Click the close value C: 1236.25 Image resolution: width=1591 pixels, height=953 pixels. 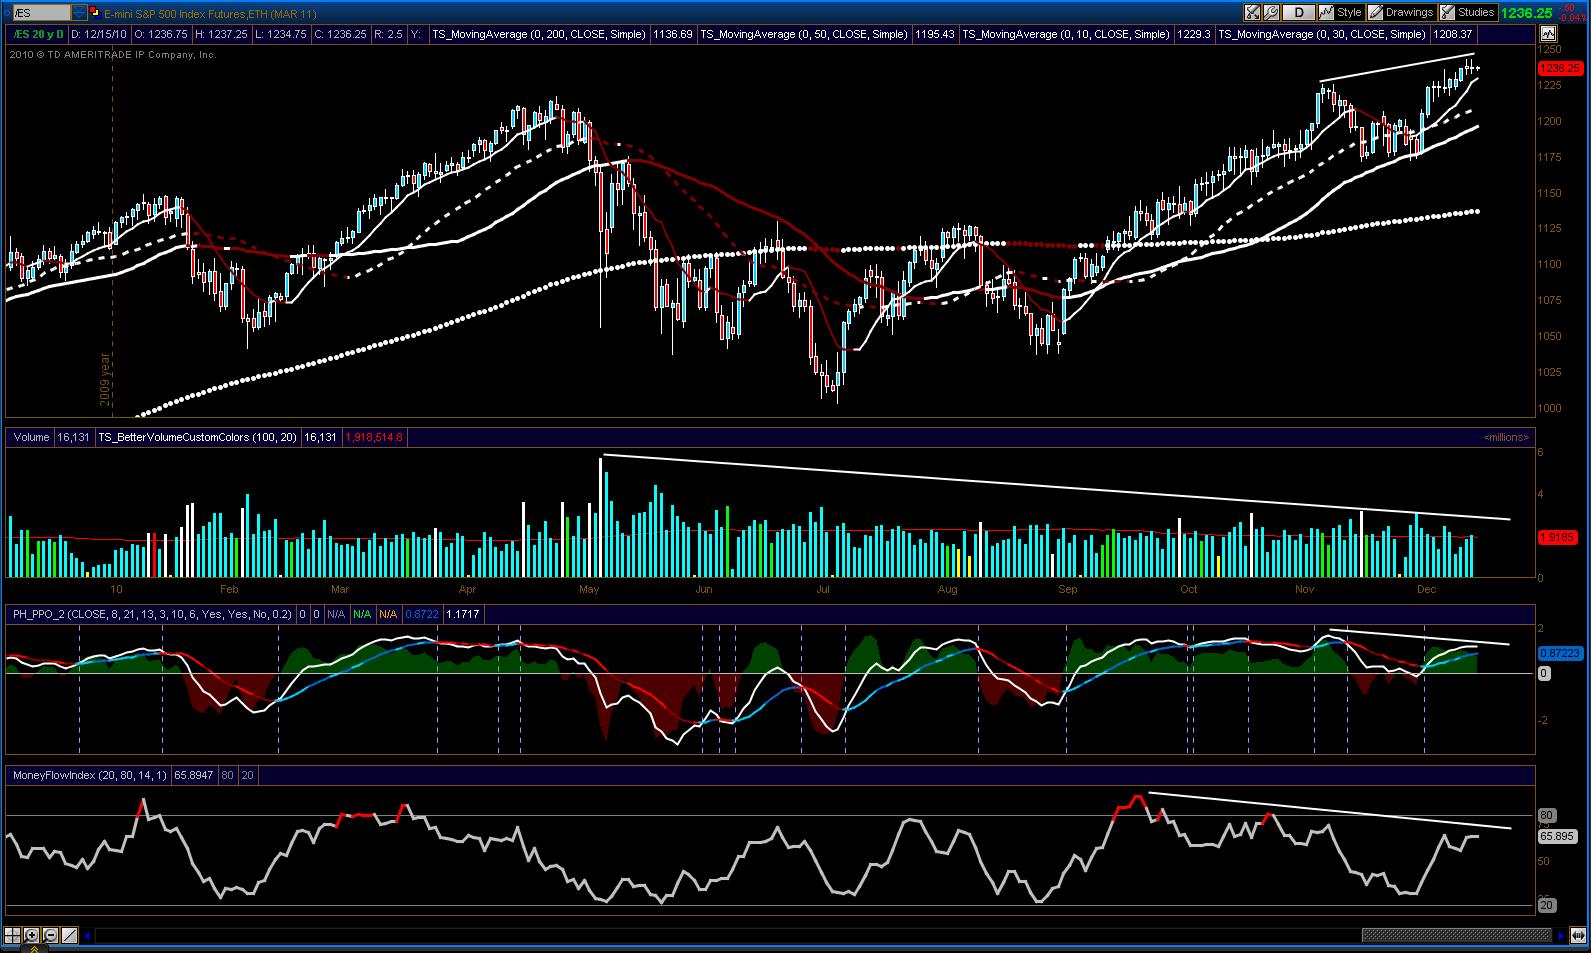pyautogui.click(x=340, y=34)
